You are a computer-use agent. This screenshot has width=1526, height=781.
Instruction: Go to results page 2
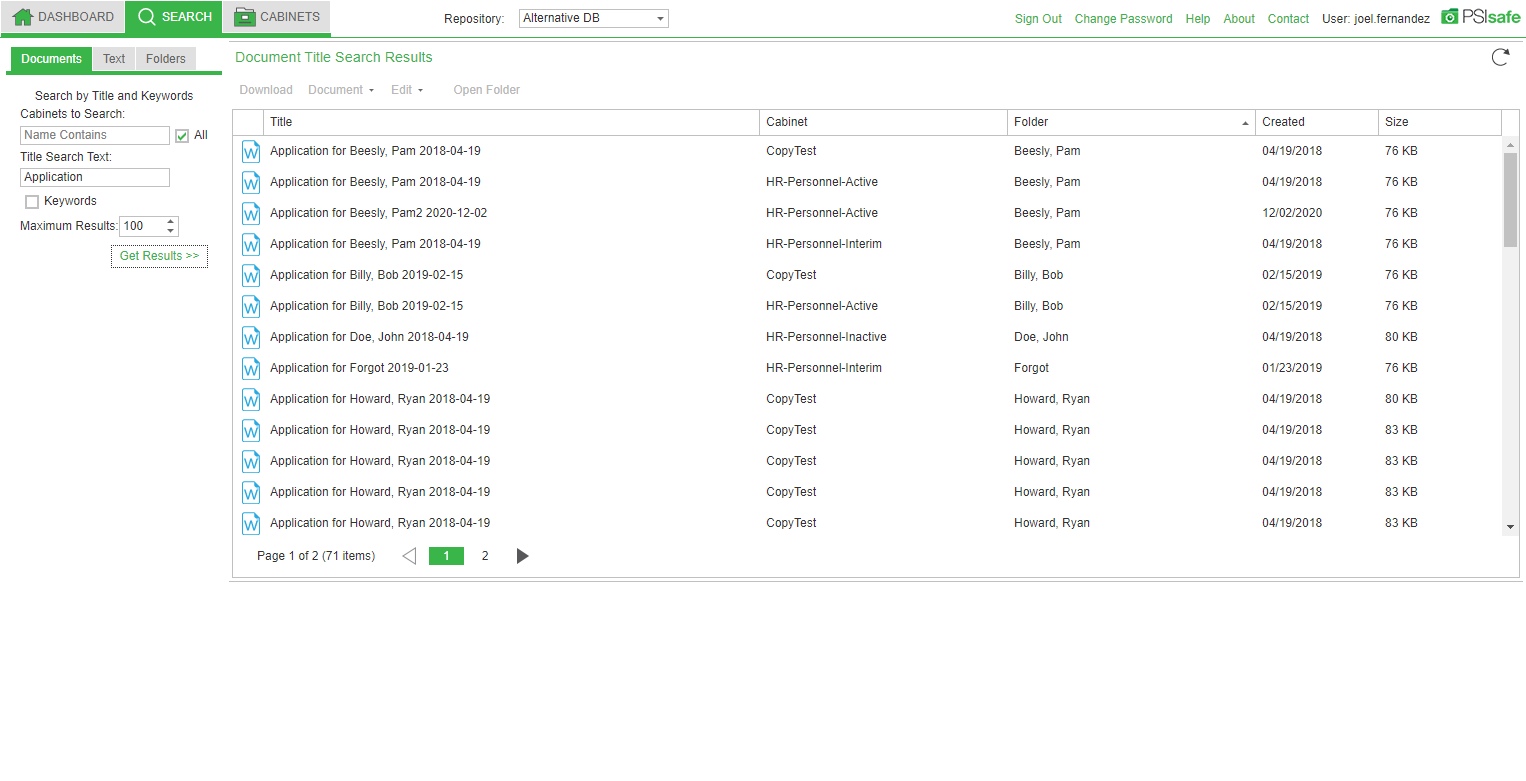click(x=485, y=556)
